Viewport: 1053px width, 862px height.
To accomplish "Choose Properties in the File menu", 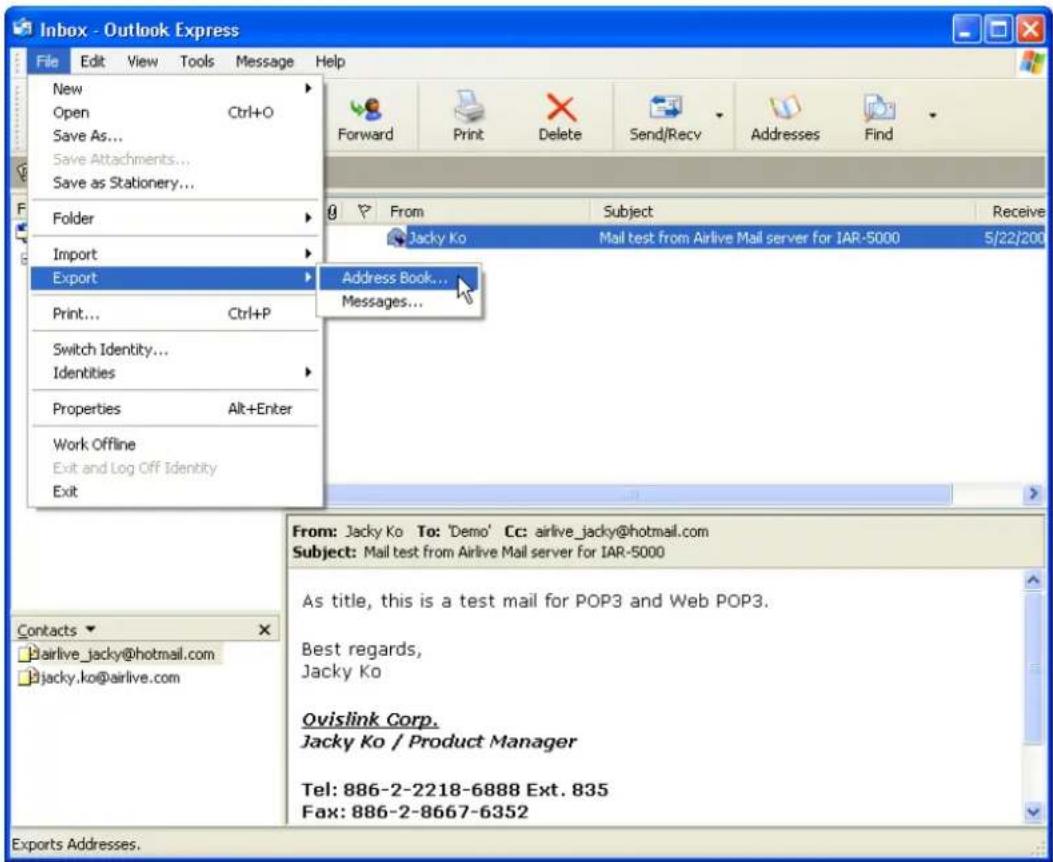I will (x=174, y=409).
